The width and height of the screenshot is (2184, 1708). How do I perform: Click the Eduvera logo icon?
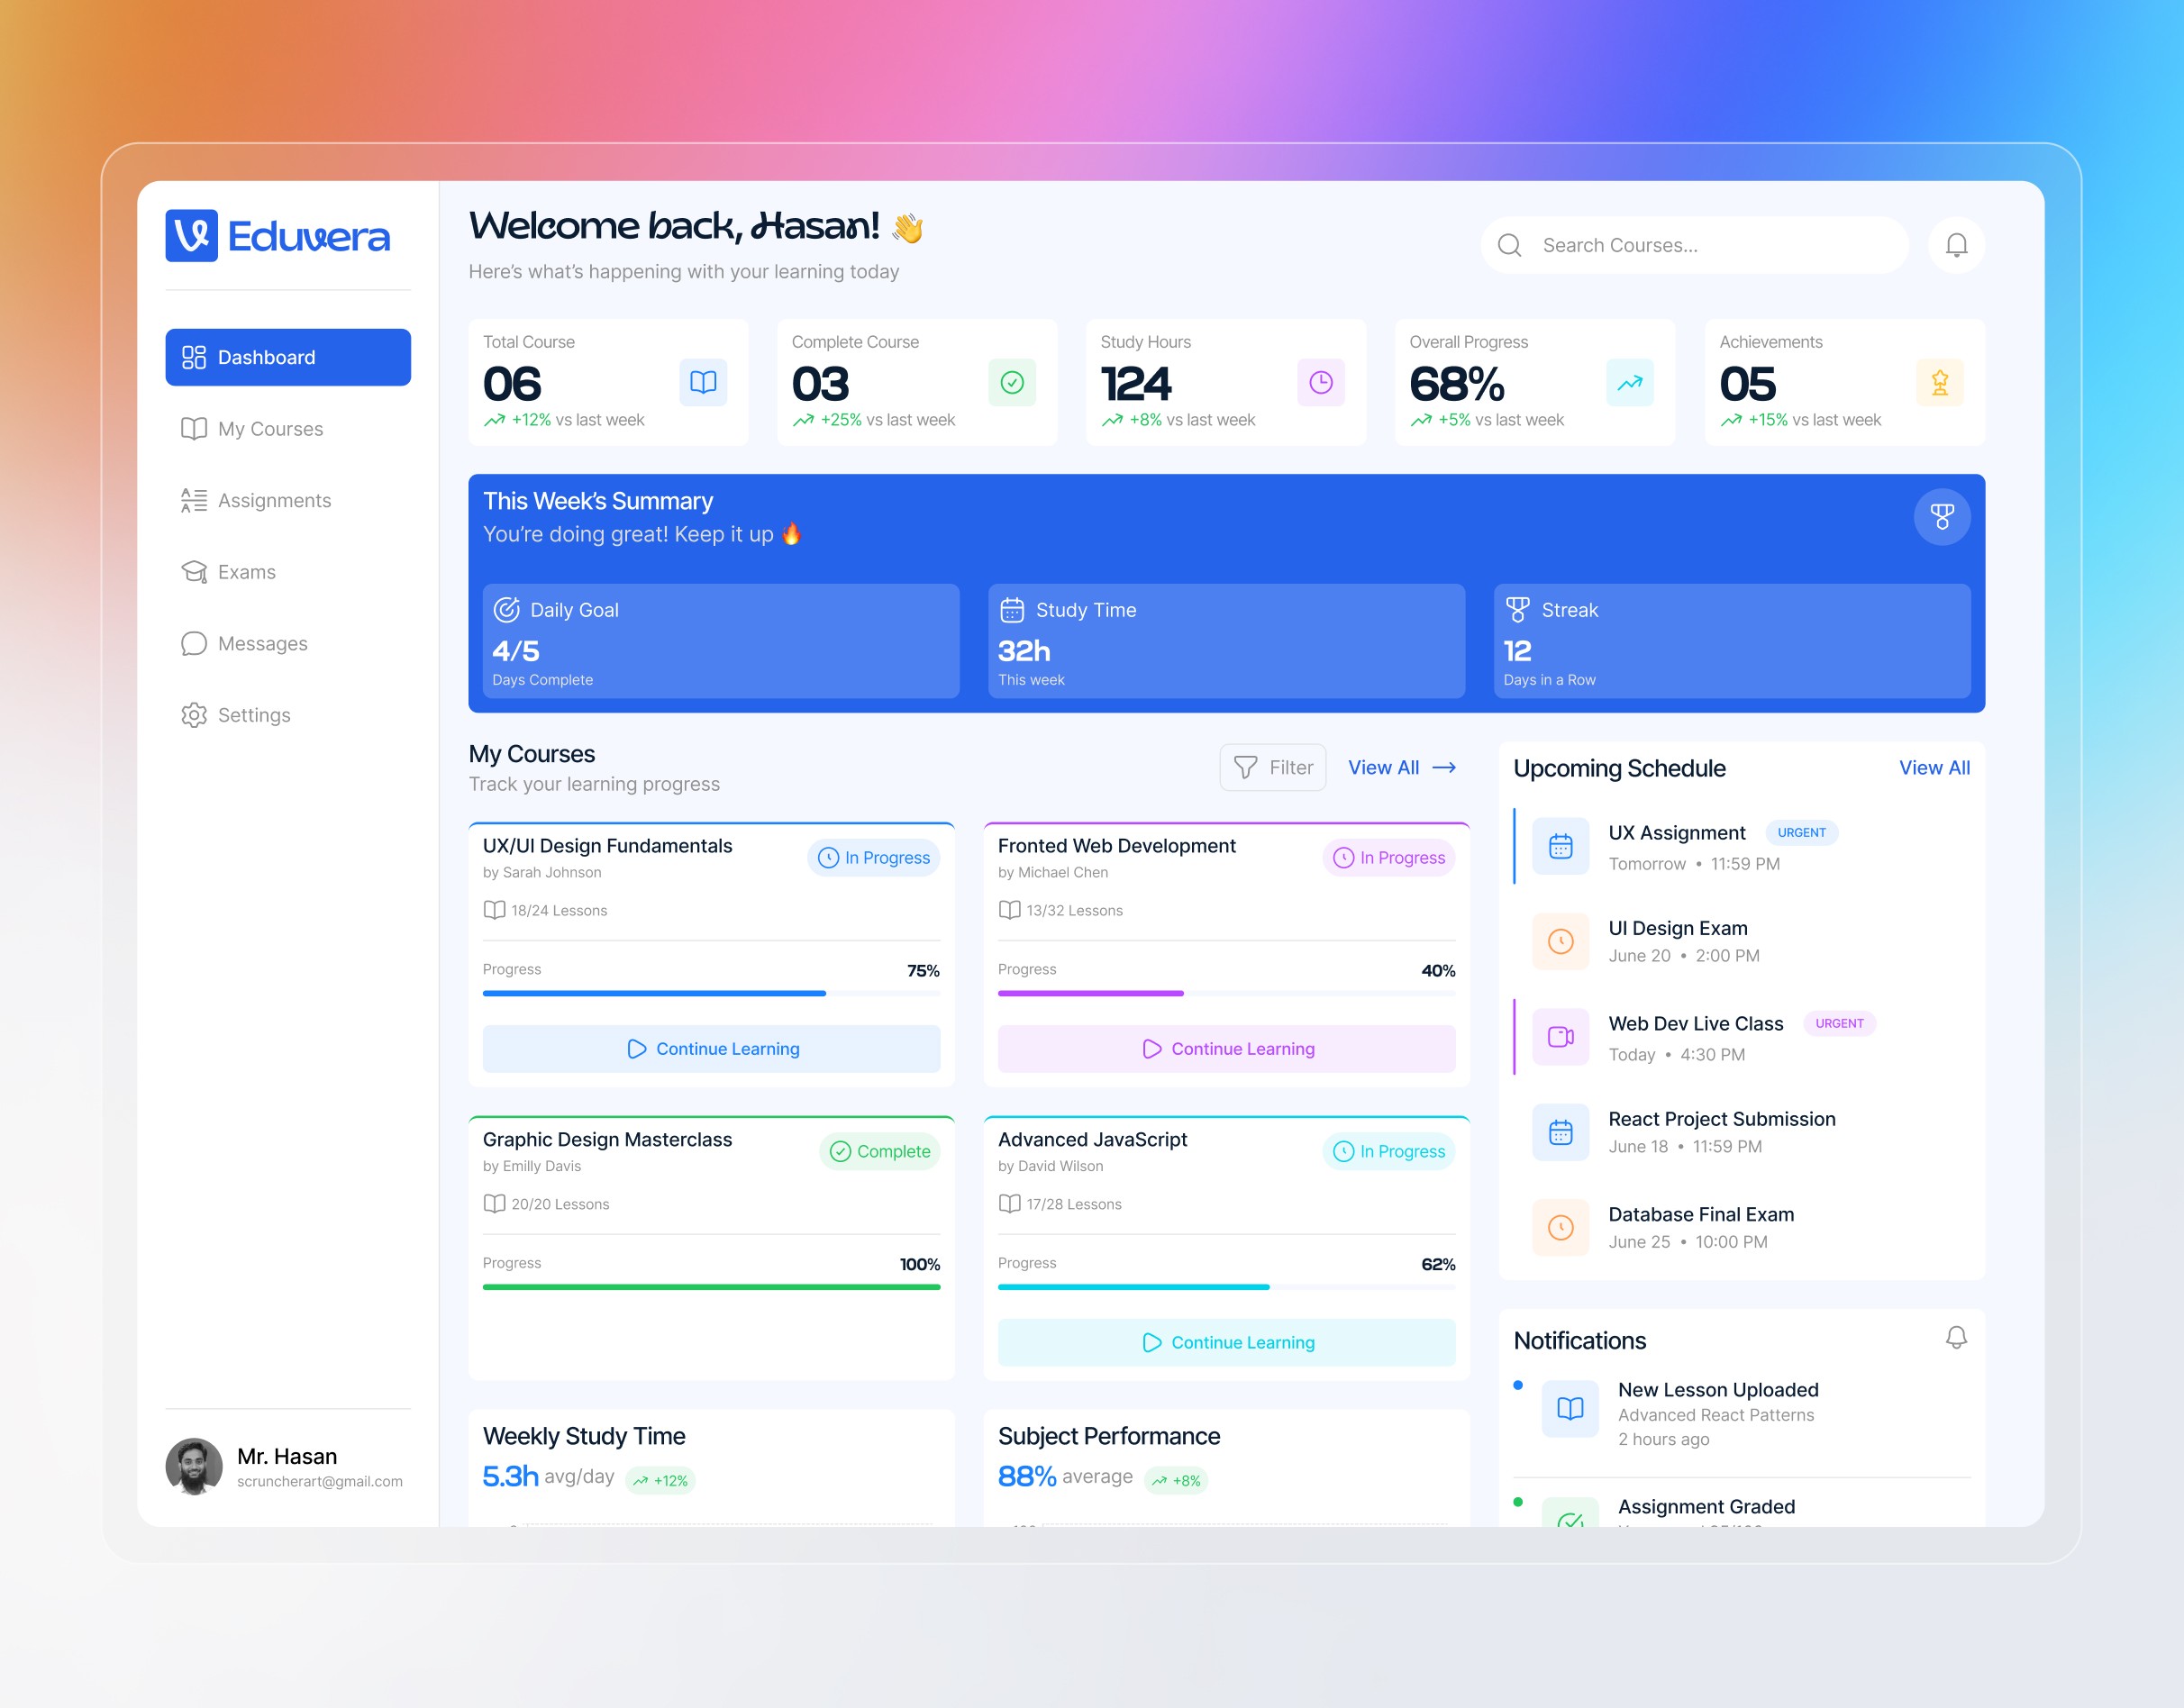point(191,236)
